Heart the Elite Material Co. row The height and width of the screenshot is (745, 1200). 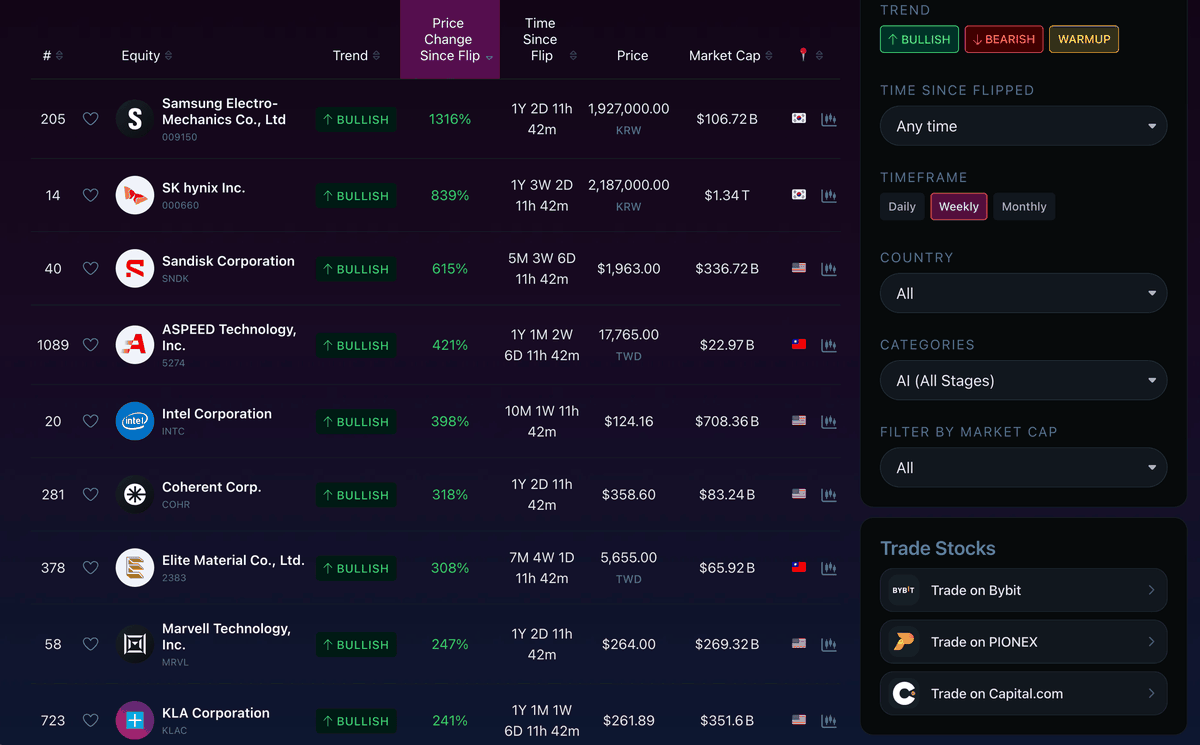click(x=90, y=568)
